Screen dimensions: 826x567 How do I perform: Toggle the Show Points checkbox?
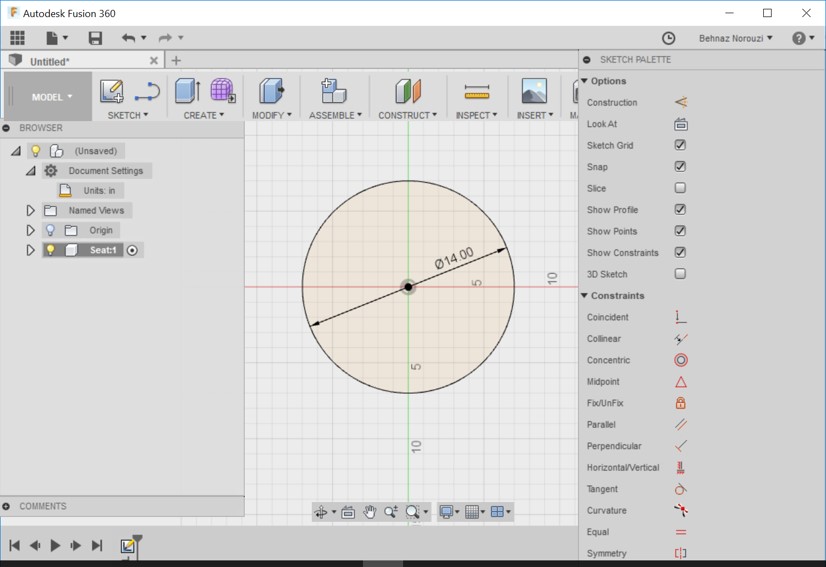(x=680, y=231)
